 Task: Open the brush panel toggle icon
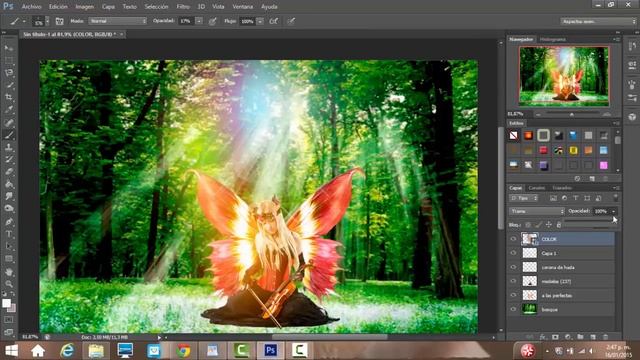point(59,21)
